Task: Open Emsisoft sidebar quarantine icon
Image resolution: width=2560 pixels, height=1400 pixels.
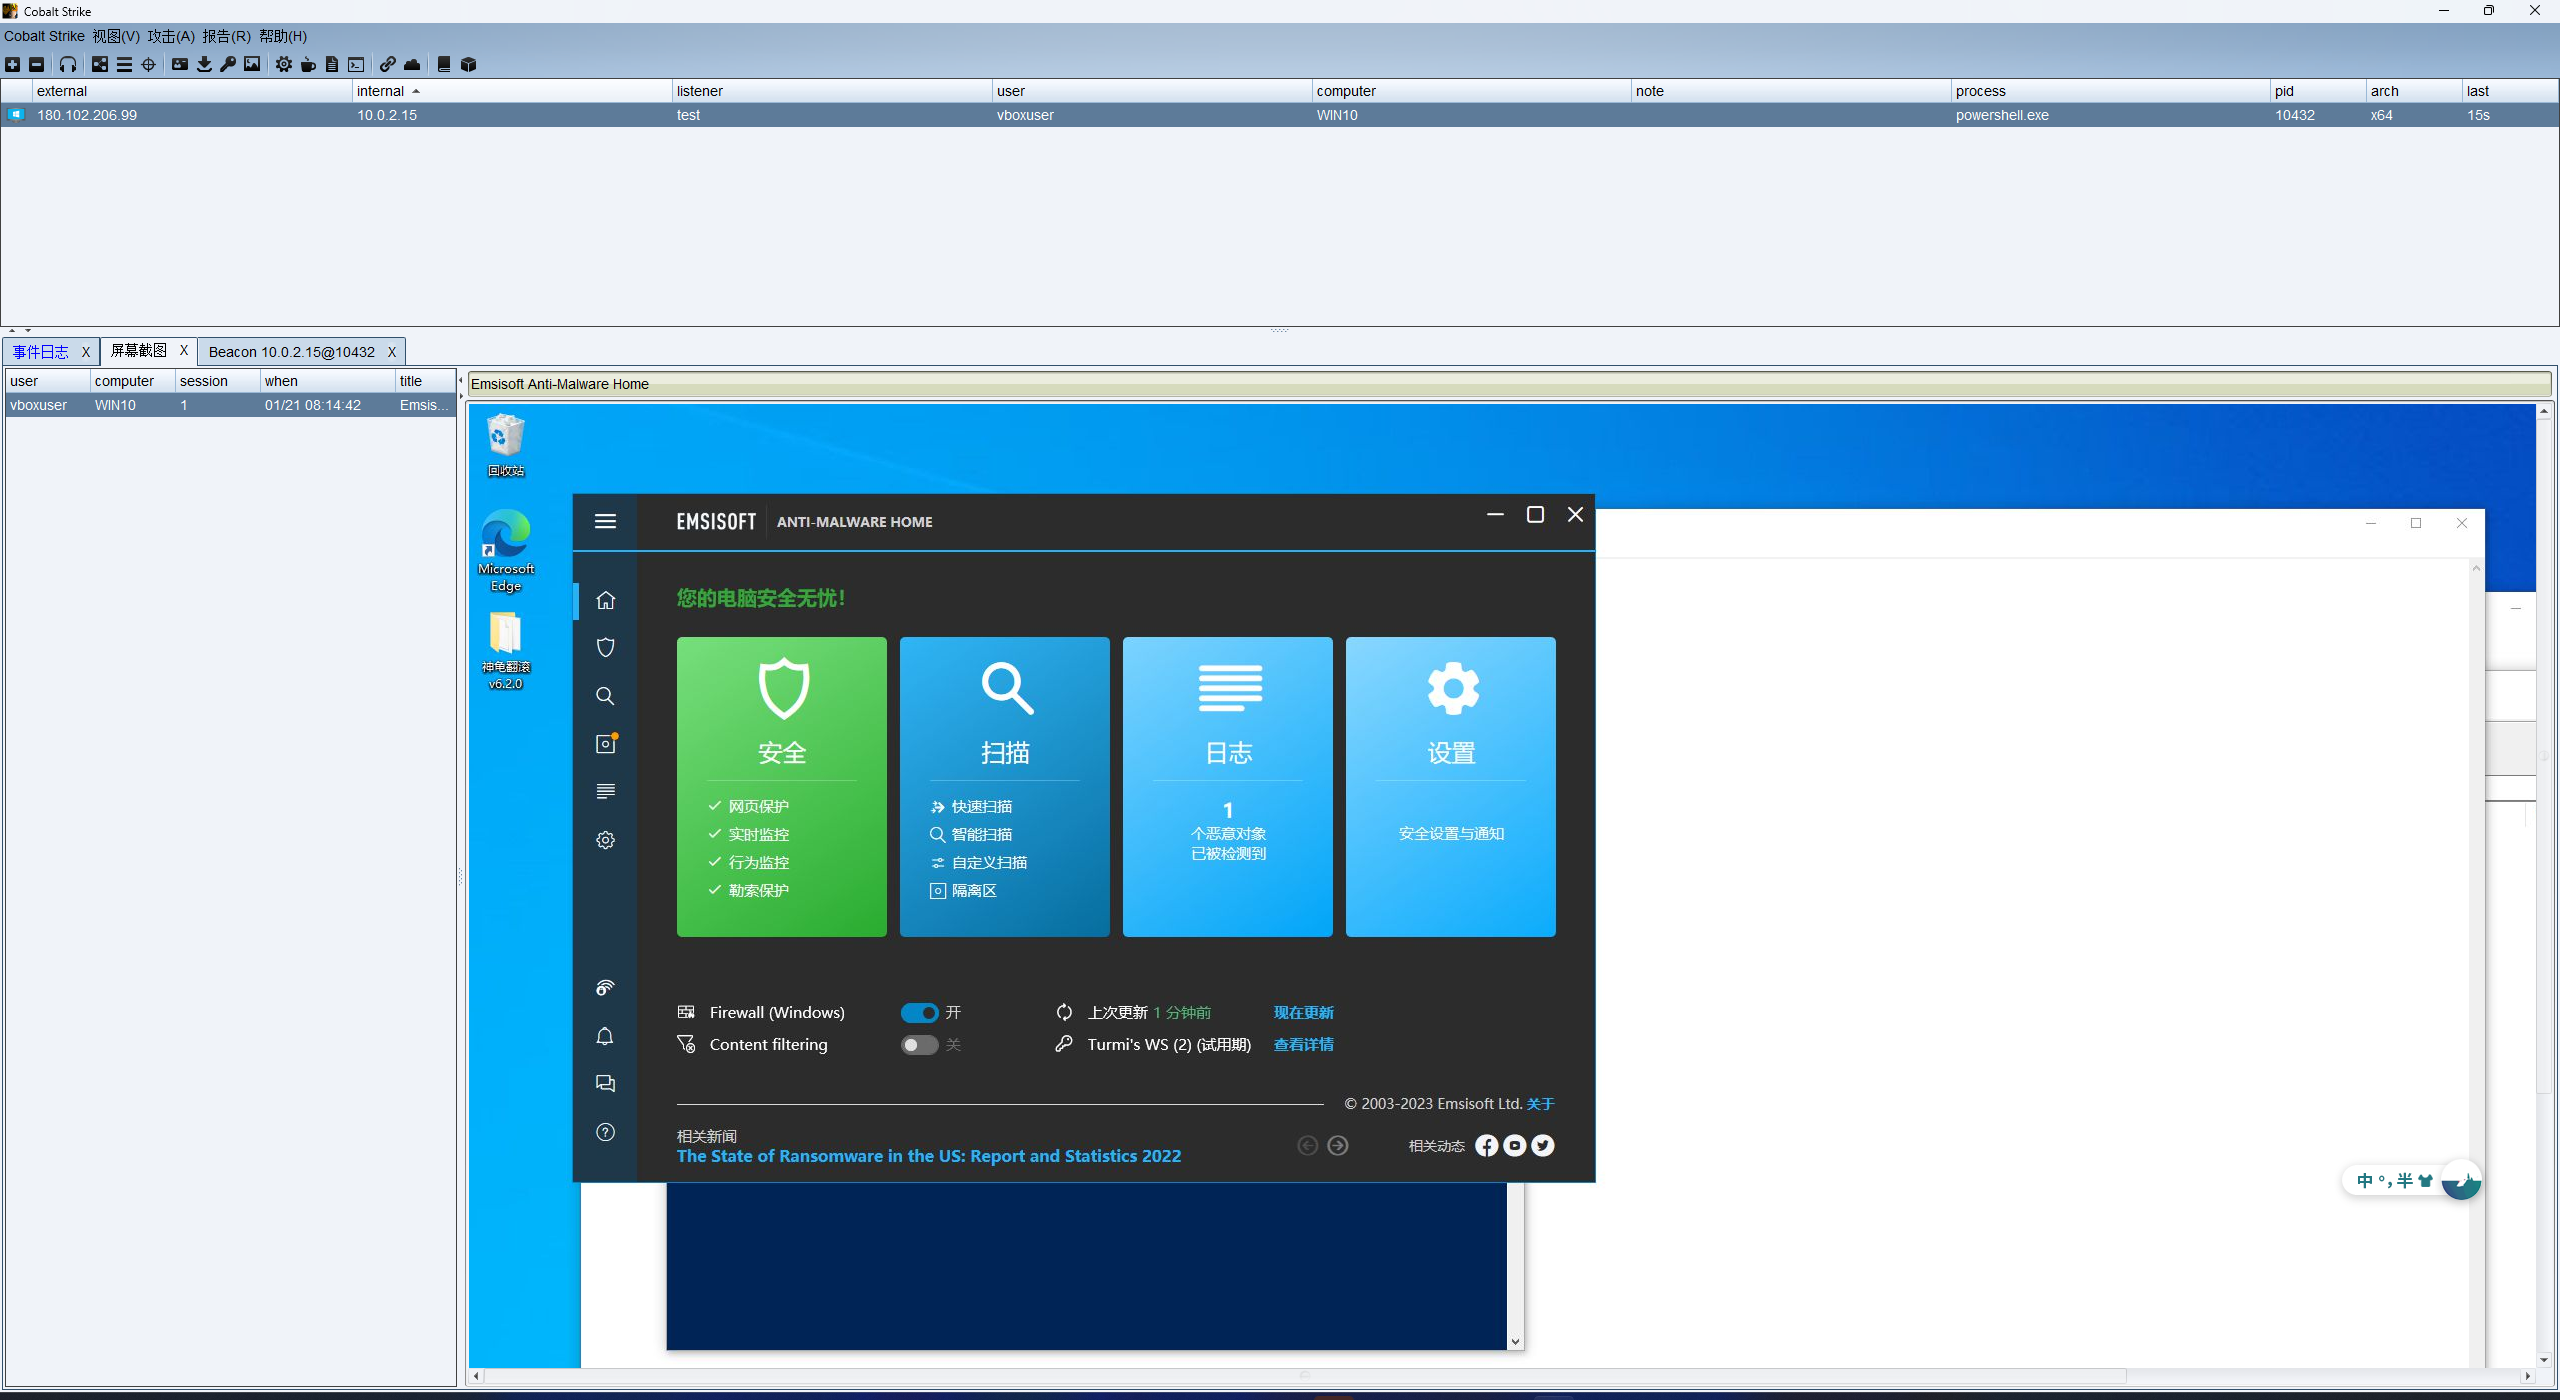Action: [605, 744]
